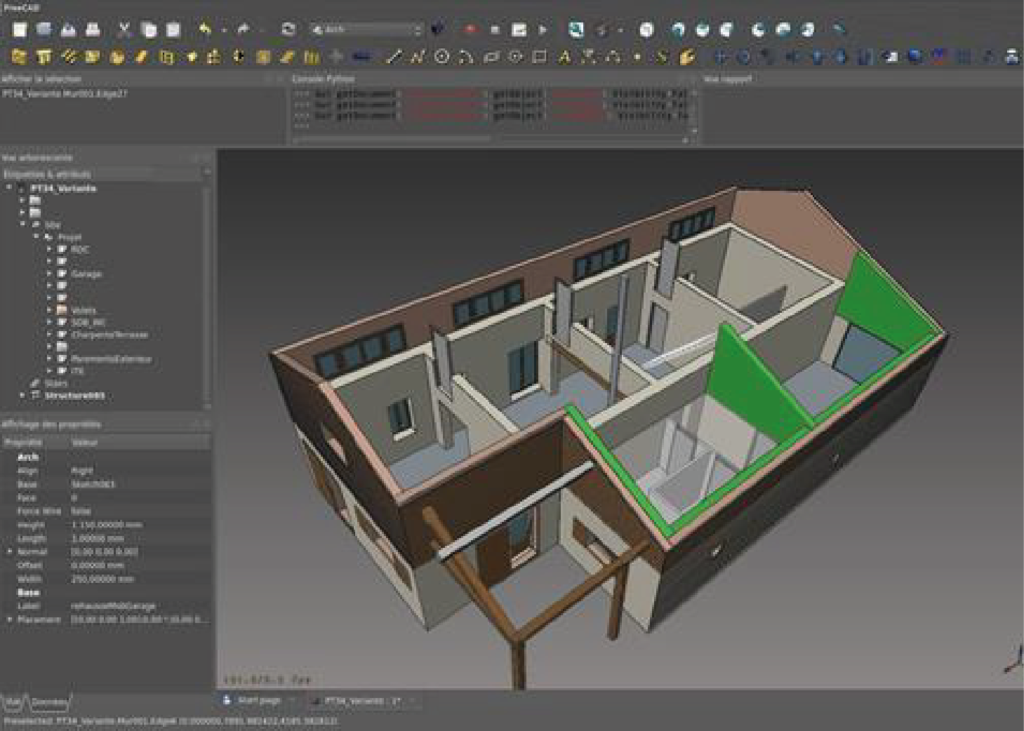Redo the last undone action
This screenshot has width=1024, height=731.
[244, 29]
